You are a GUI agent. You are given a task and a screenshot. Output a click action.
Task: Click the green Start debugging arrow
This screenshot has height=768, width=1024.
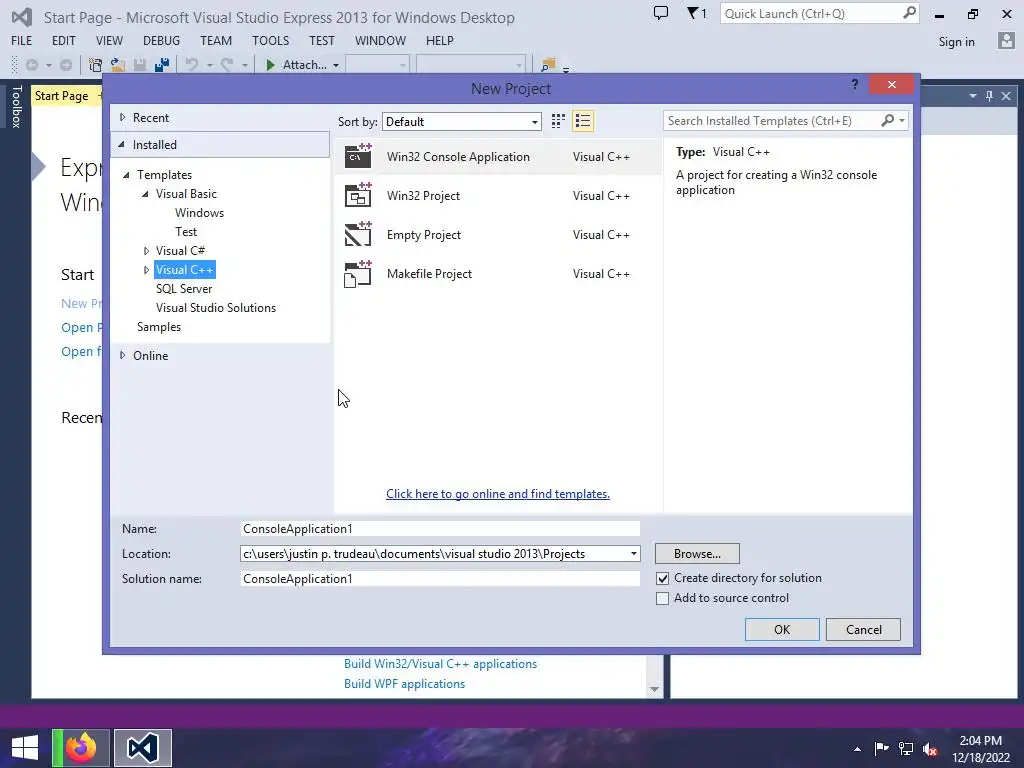tap(270, 65)
